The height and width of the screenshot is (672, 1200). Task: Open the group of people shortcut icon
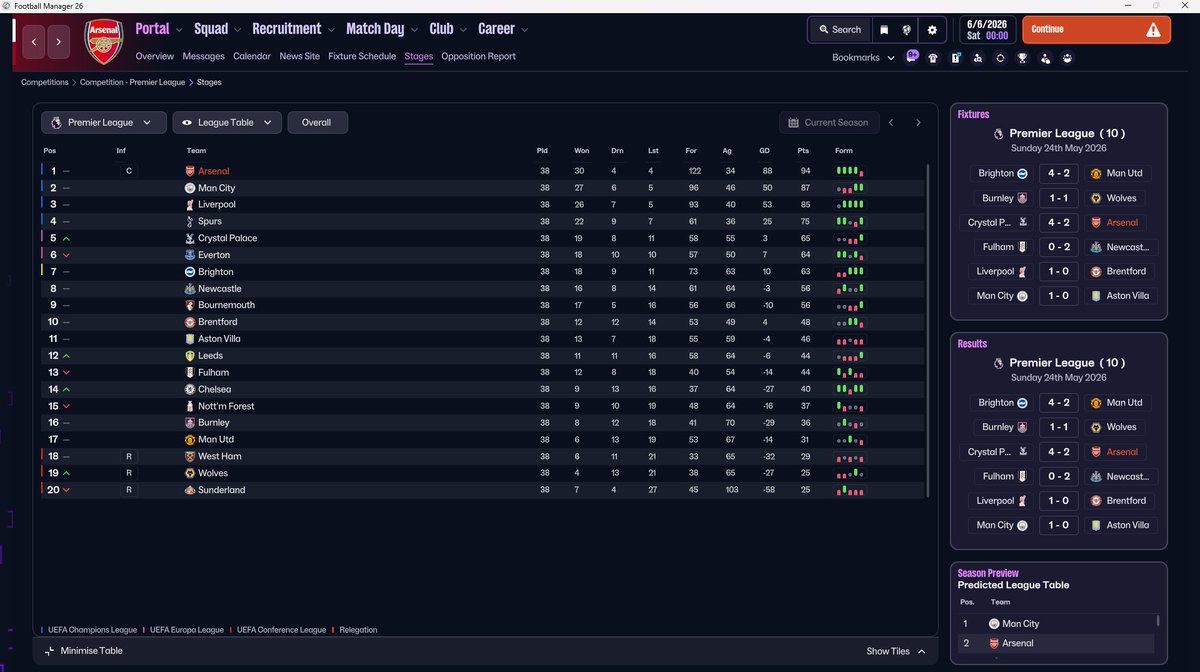pos(1068,58)
